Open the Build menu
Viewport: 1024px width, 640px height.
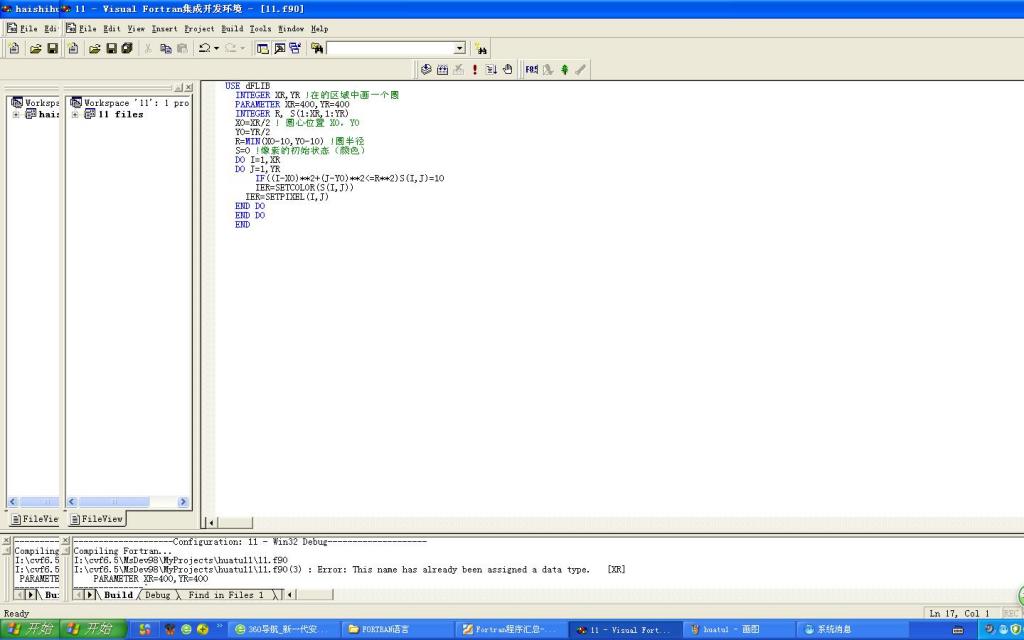pyautogui.click(x=232, y=29)
